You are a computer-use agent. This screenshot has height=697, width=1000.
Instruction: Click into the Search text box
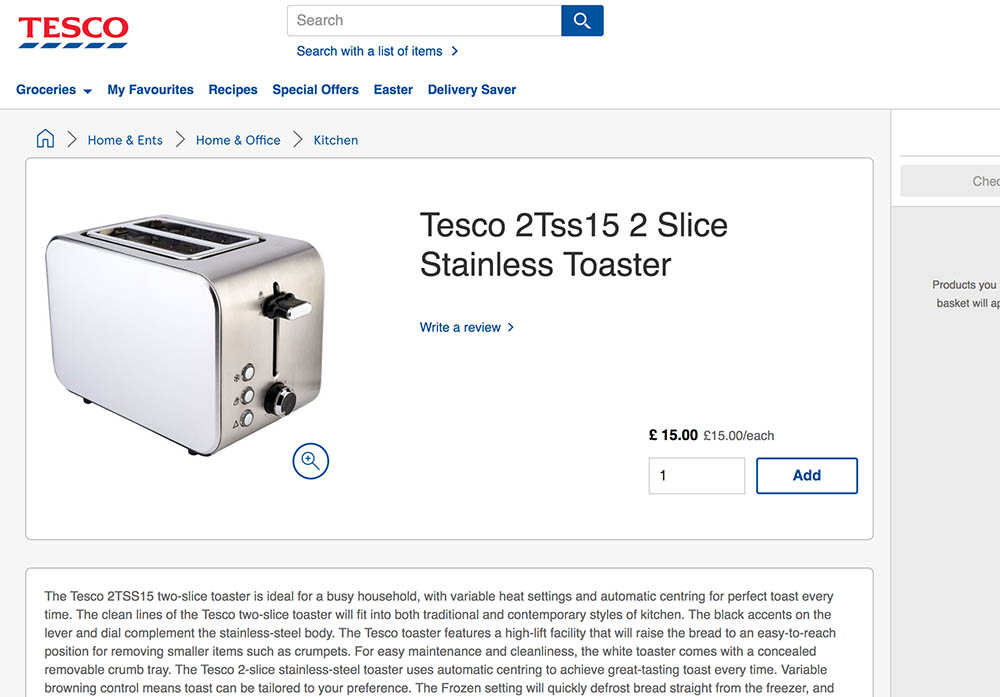(424, 21)
